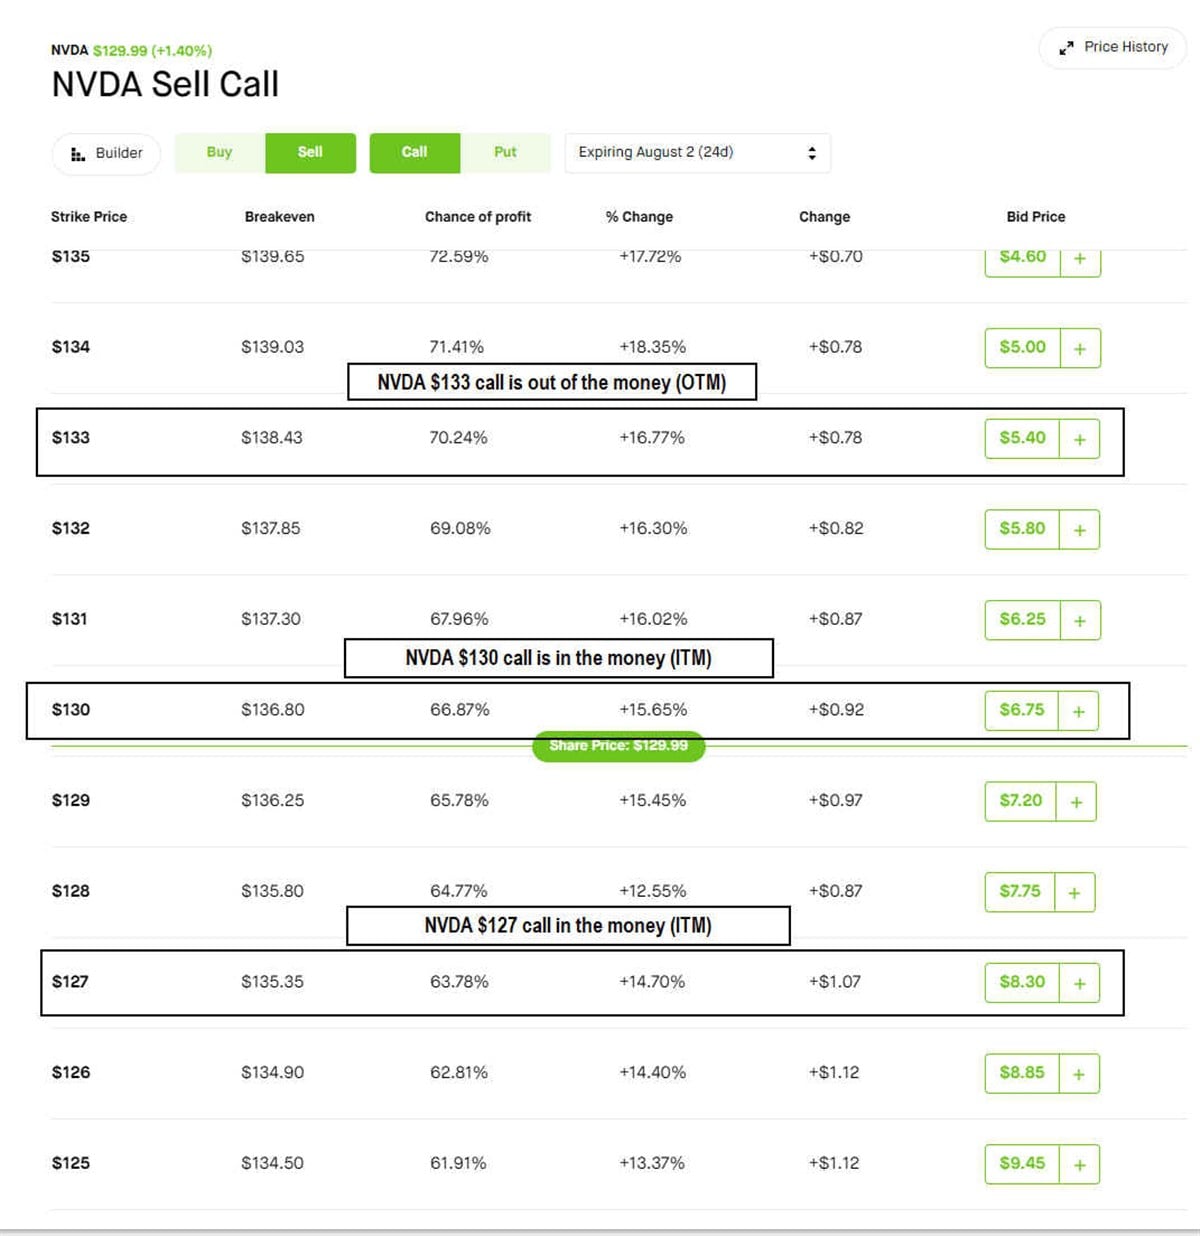Open the Expiring August 2 dropdown
This screenshot has width=1200, height=1236.
point(697,153)
